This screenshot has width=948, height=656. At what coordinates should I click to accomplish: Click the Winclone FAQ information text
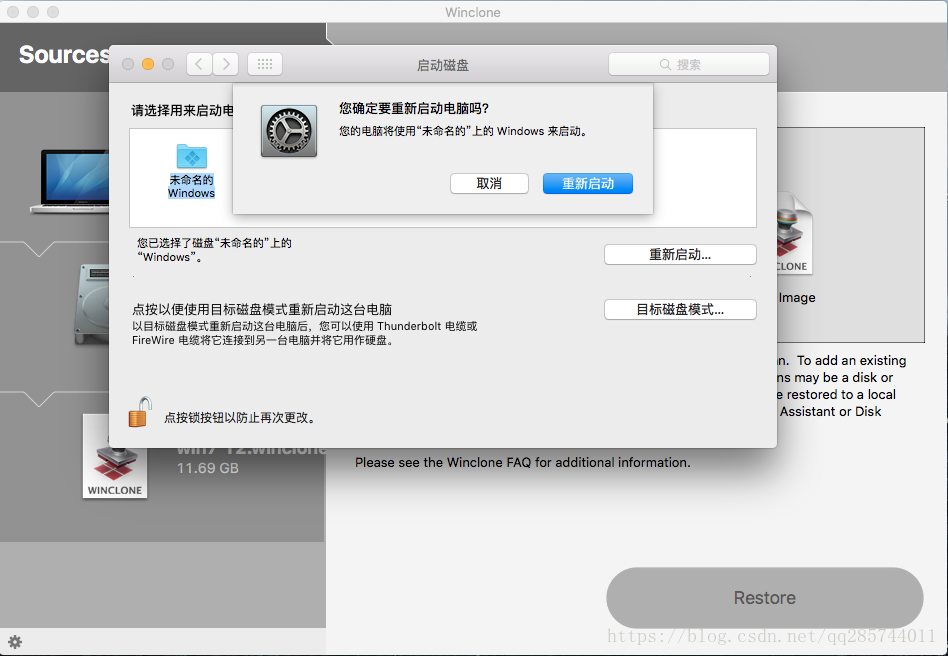(x=522, y=463)
